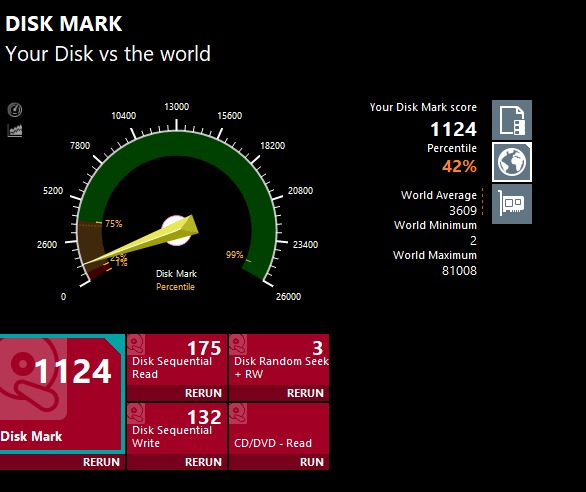Rerun the Disk Sequential Write test
The height and width of the screenshot is (492, 586).
coord(203,462)
